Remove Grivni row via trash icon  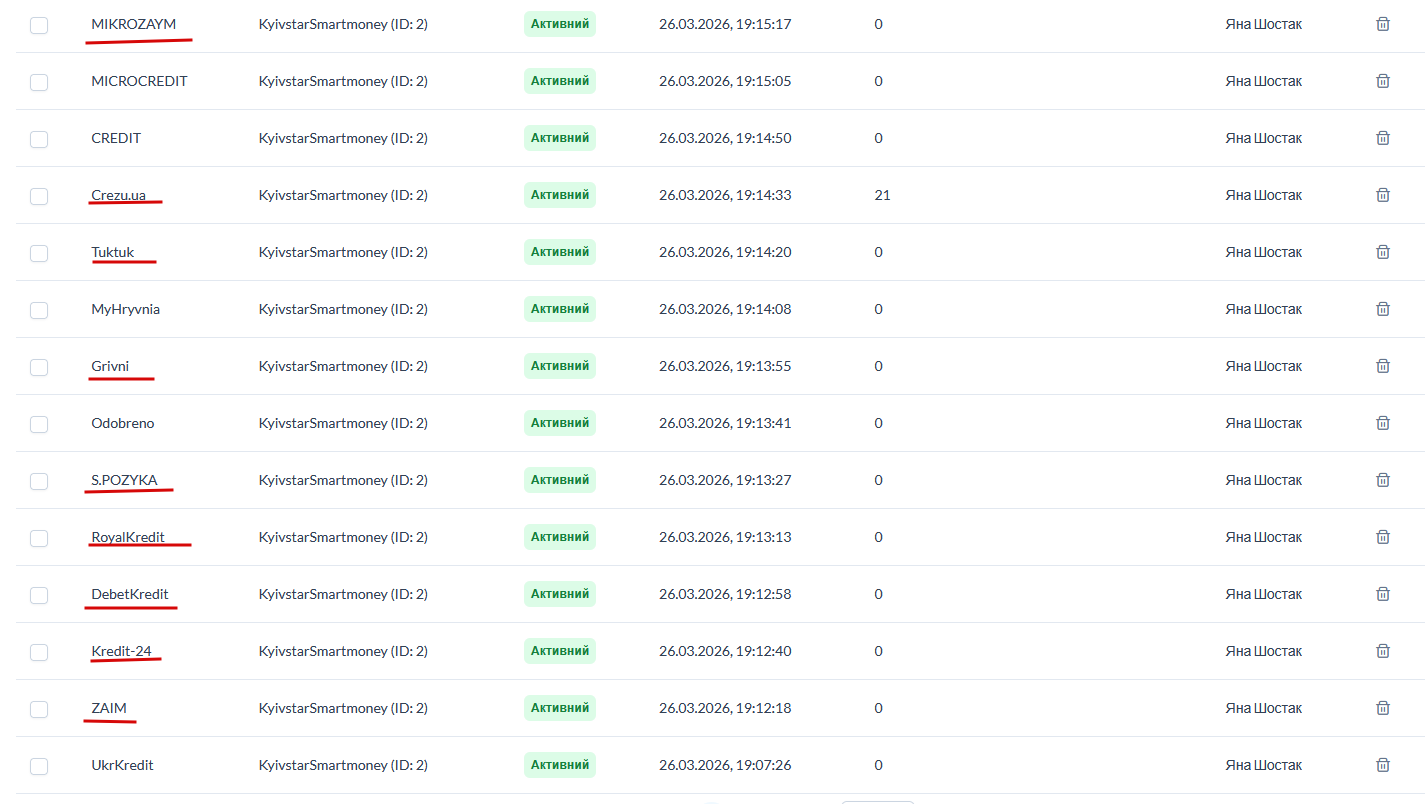pyautogui.click(x=1383, y=366)
